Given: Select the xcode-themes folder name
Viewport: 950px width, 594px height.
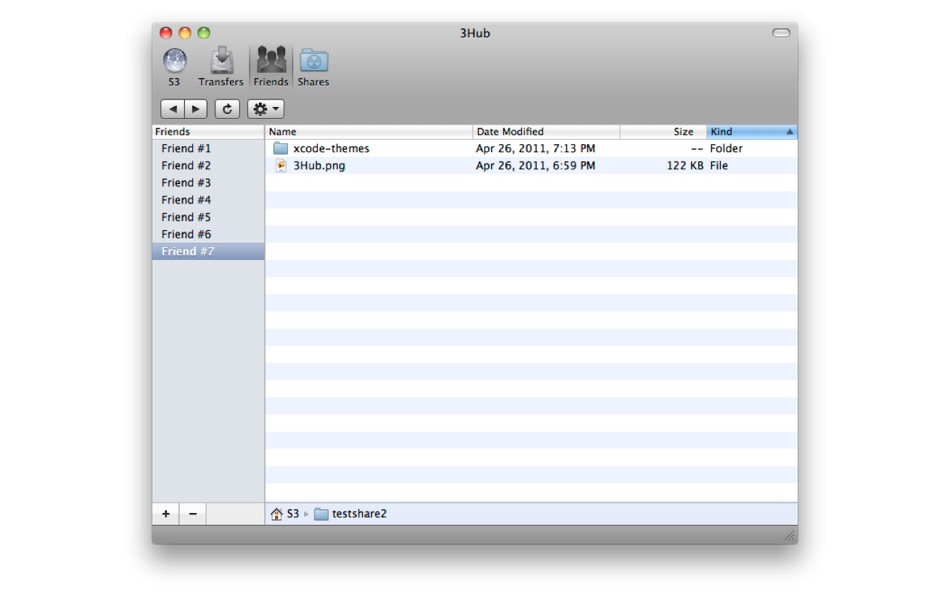Looking at the screenshot, I should (331, 148).
